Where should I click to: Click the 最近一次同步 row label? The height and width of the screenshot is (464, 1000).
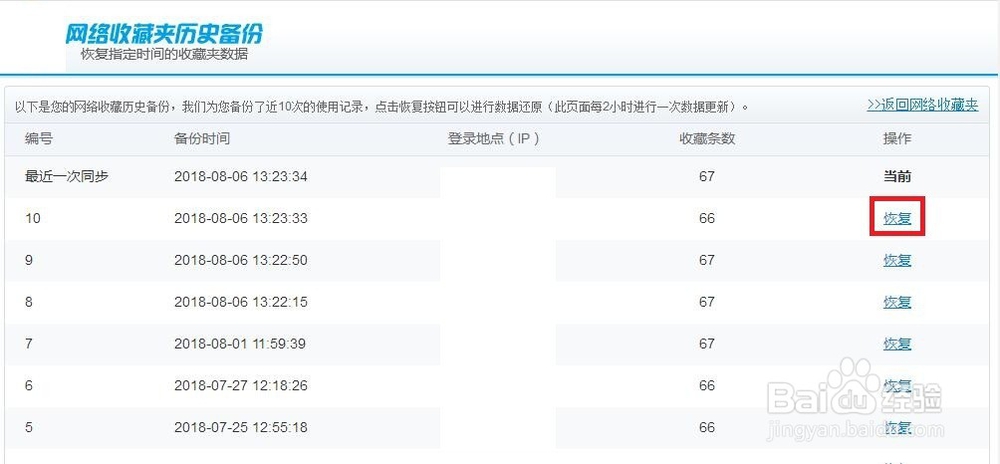click(66, 176)
